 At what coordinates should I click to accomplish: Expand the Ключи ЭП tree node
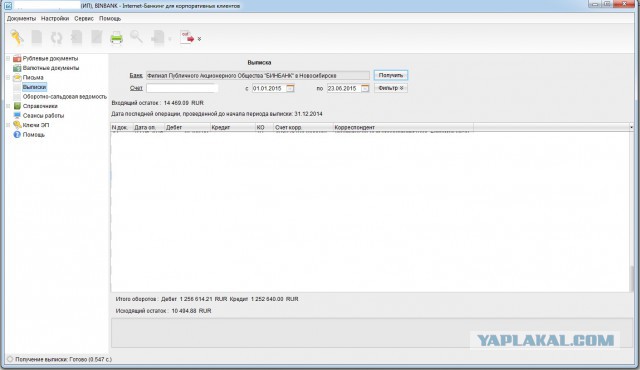point(8,125)
